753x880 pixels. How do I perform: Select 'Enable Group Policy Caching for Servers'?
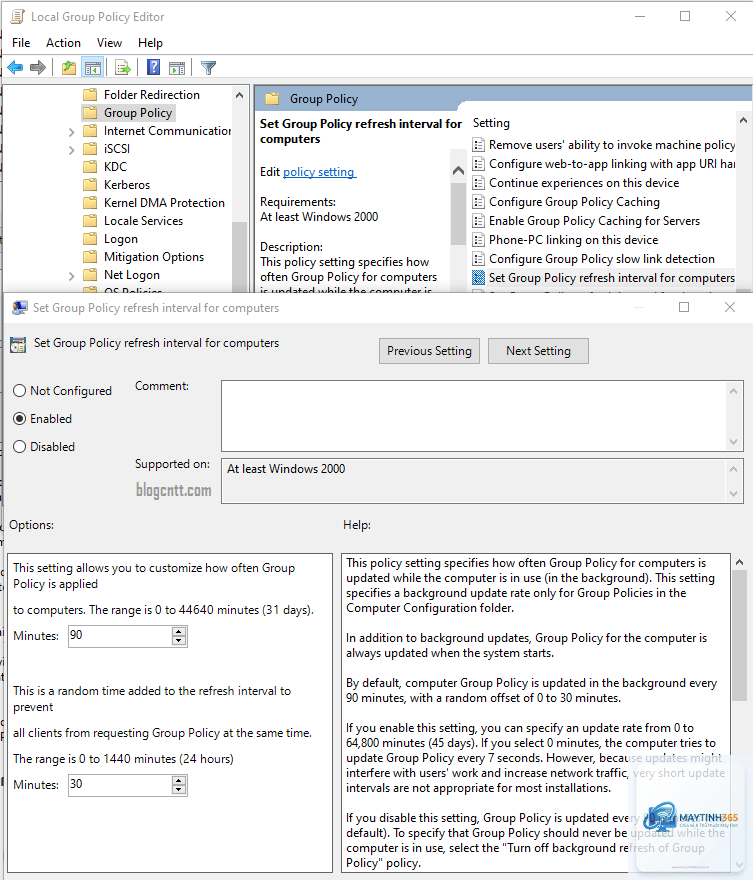coord(594,221)
